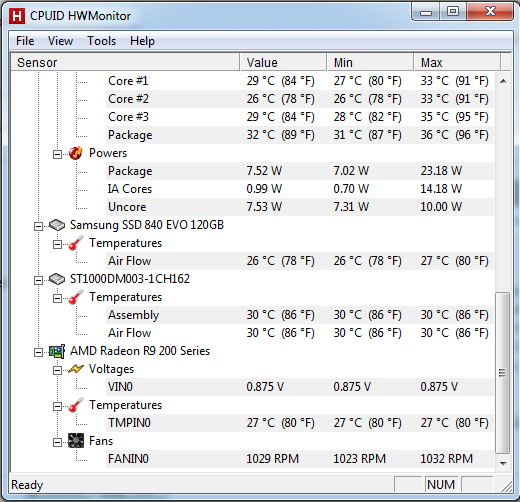Click thermometer icon under Samsung SSD Temperatures
This screenshot has width=520, height=502.
click(76, 243)
